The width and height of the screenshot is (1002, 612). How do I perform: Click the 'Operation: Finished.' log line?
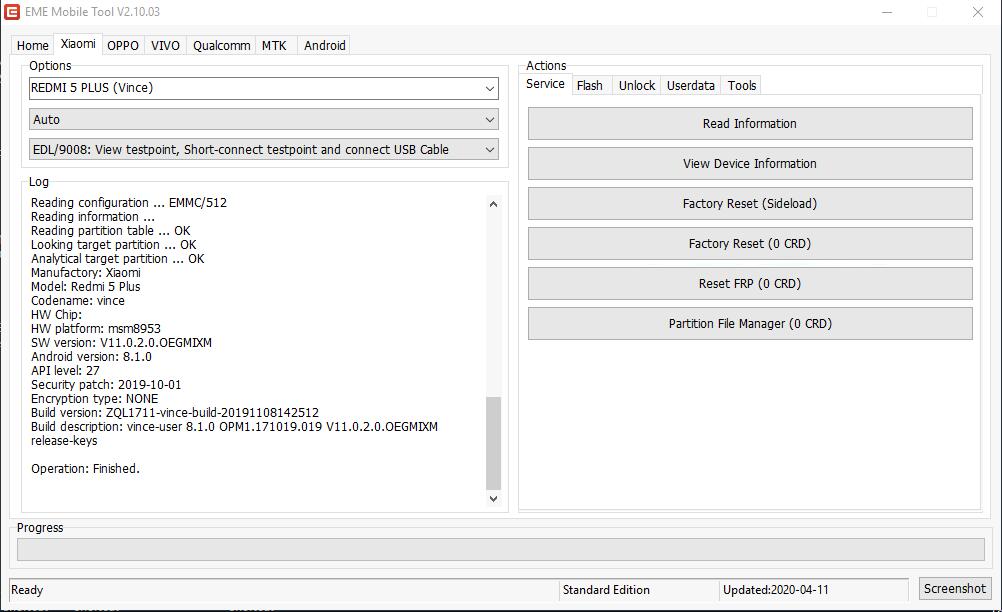[x=85, y=469]
